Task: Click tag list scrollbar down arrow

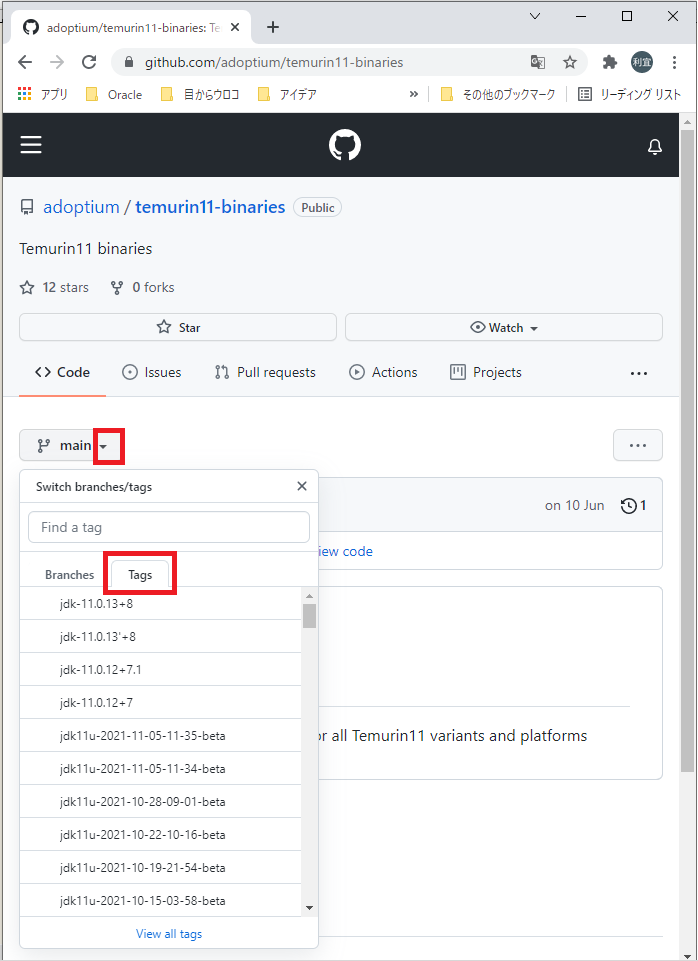Action: (x=309, y=908)
